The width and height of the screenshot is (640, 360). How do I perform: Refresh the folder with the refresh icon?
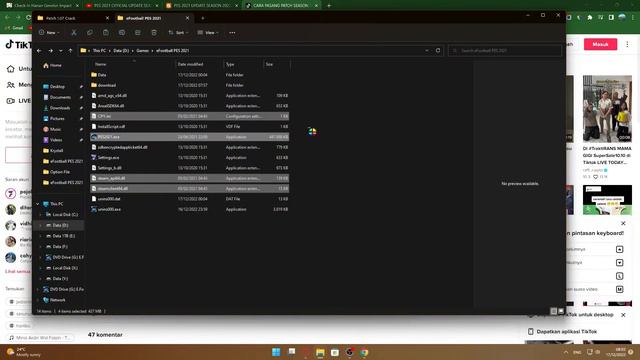pyautogui.click(x=438, y=51)
